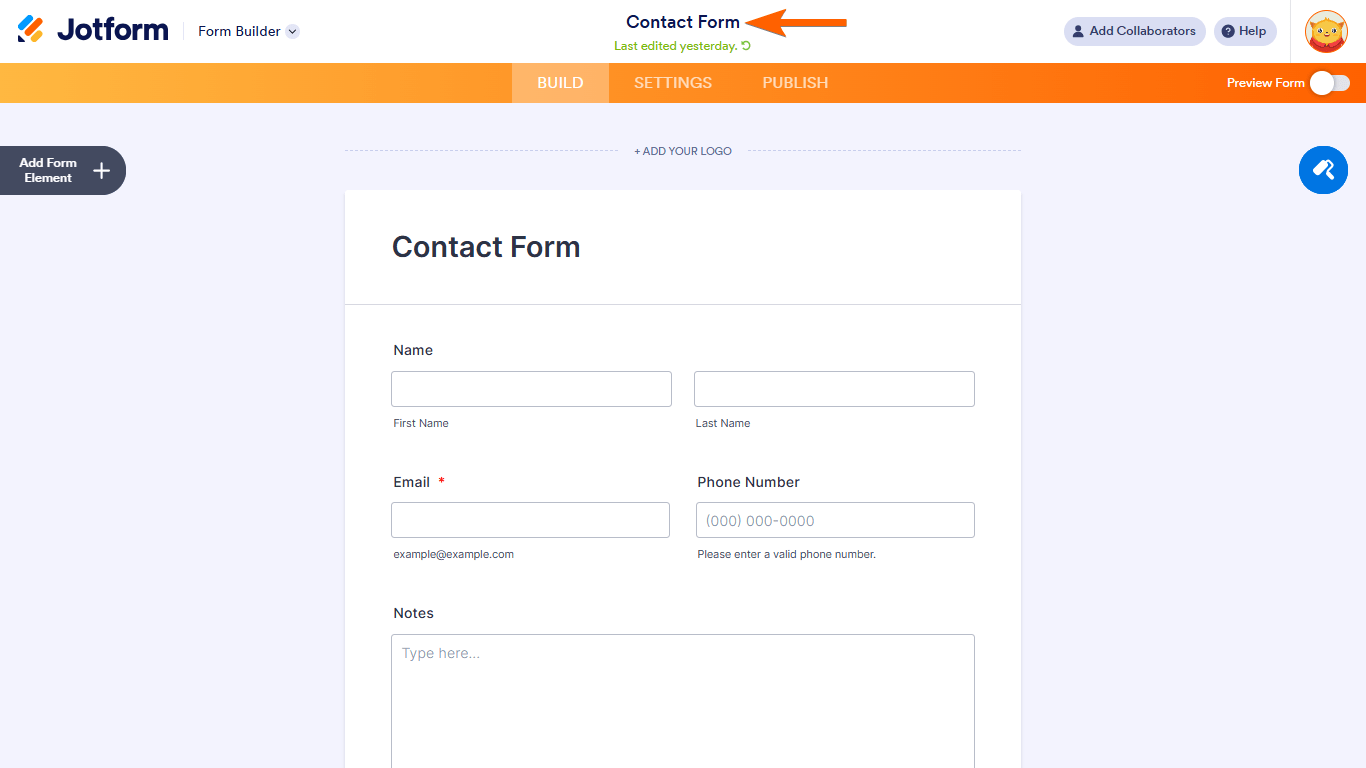Switch preview mode using the orange toggle switch

1332,83
